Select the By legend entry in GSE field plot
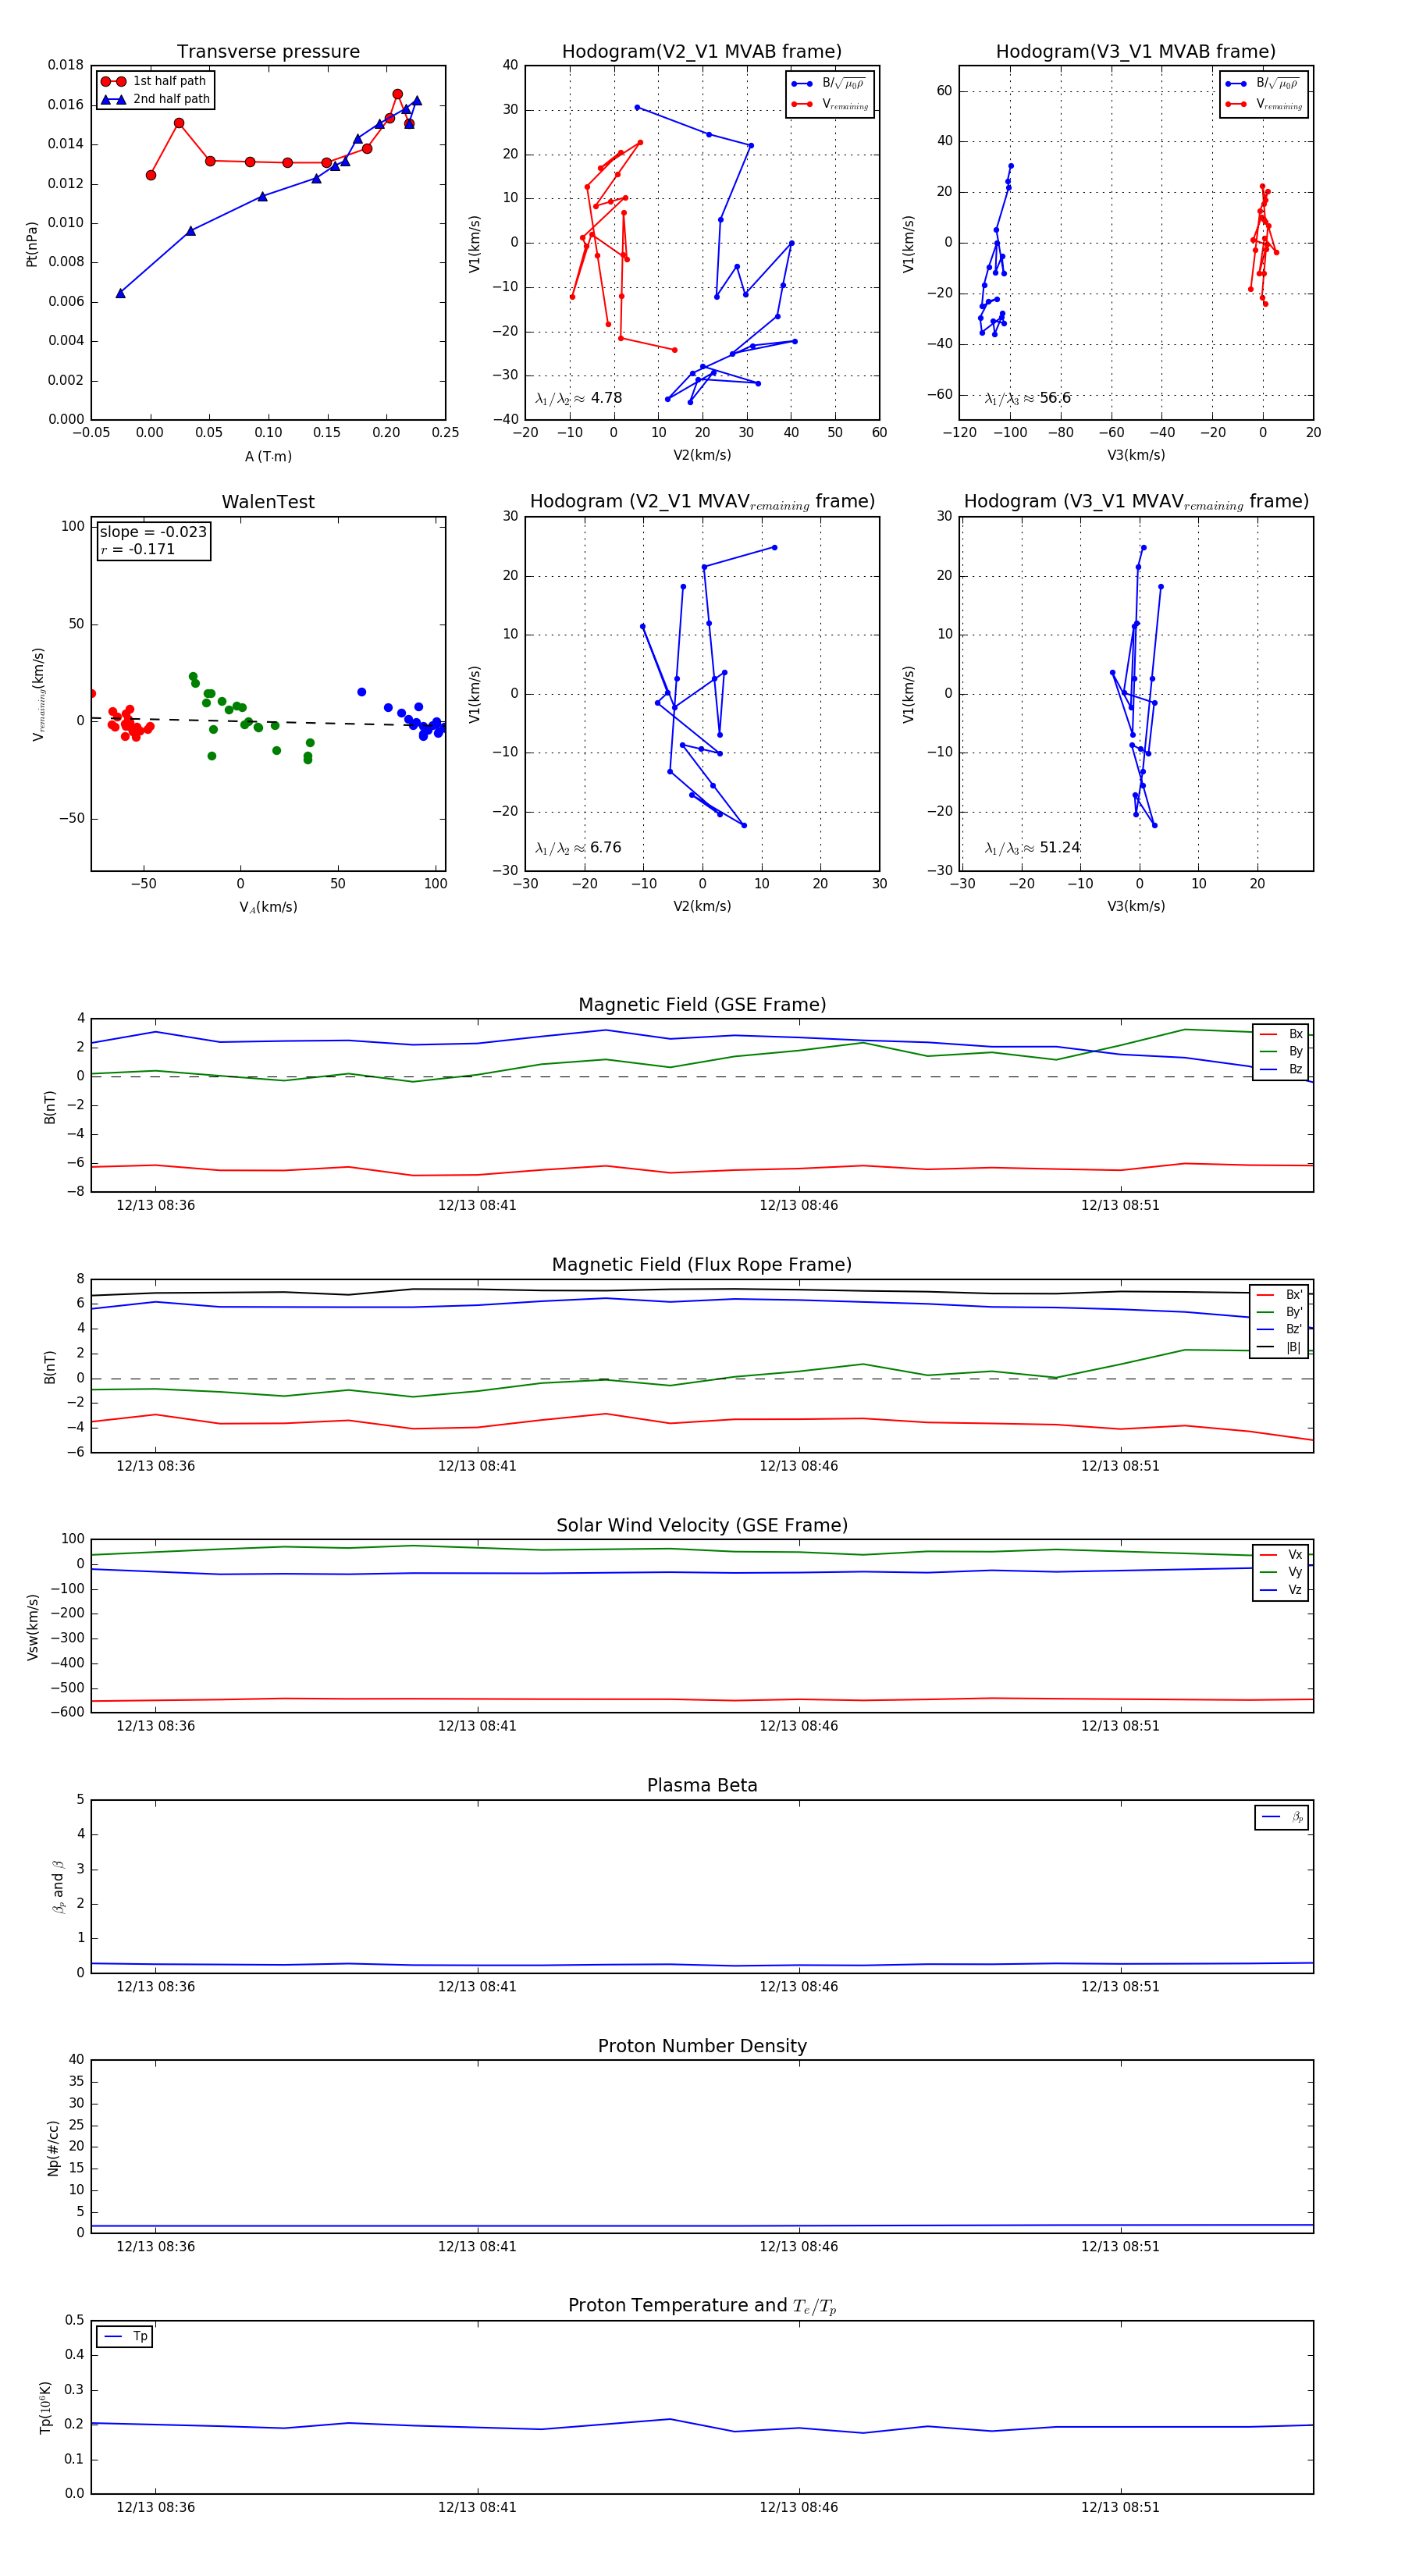 point(1282,1052)
